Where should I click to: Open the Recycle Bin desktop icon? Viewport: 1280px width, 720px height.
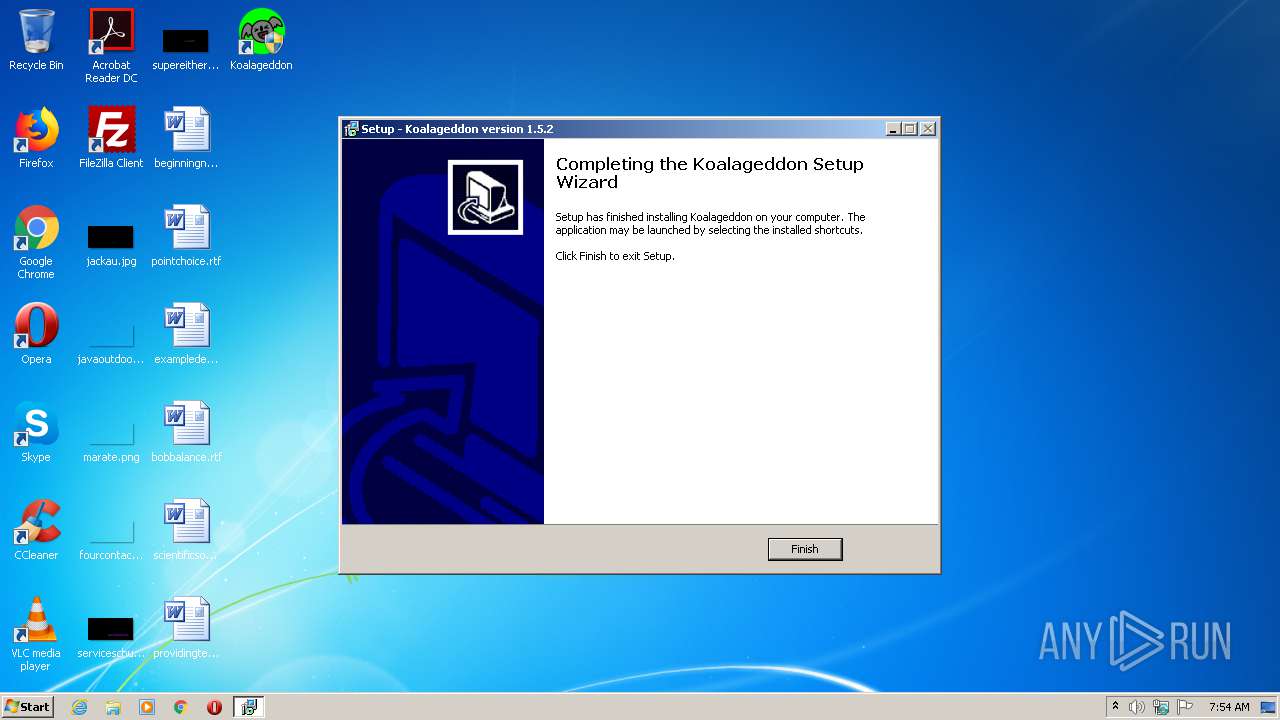point(36,40)
